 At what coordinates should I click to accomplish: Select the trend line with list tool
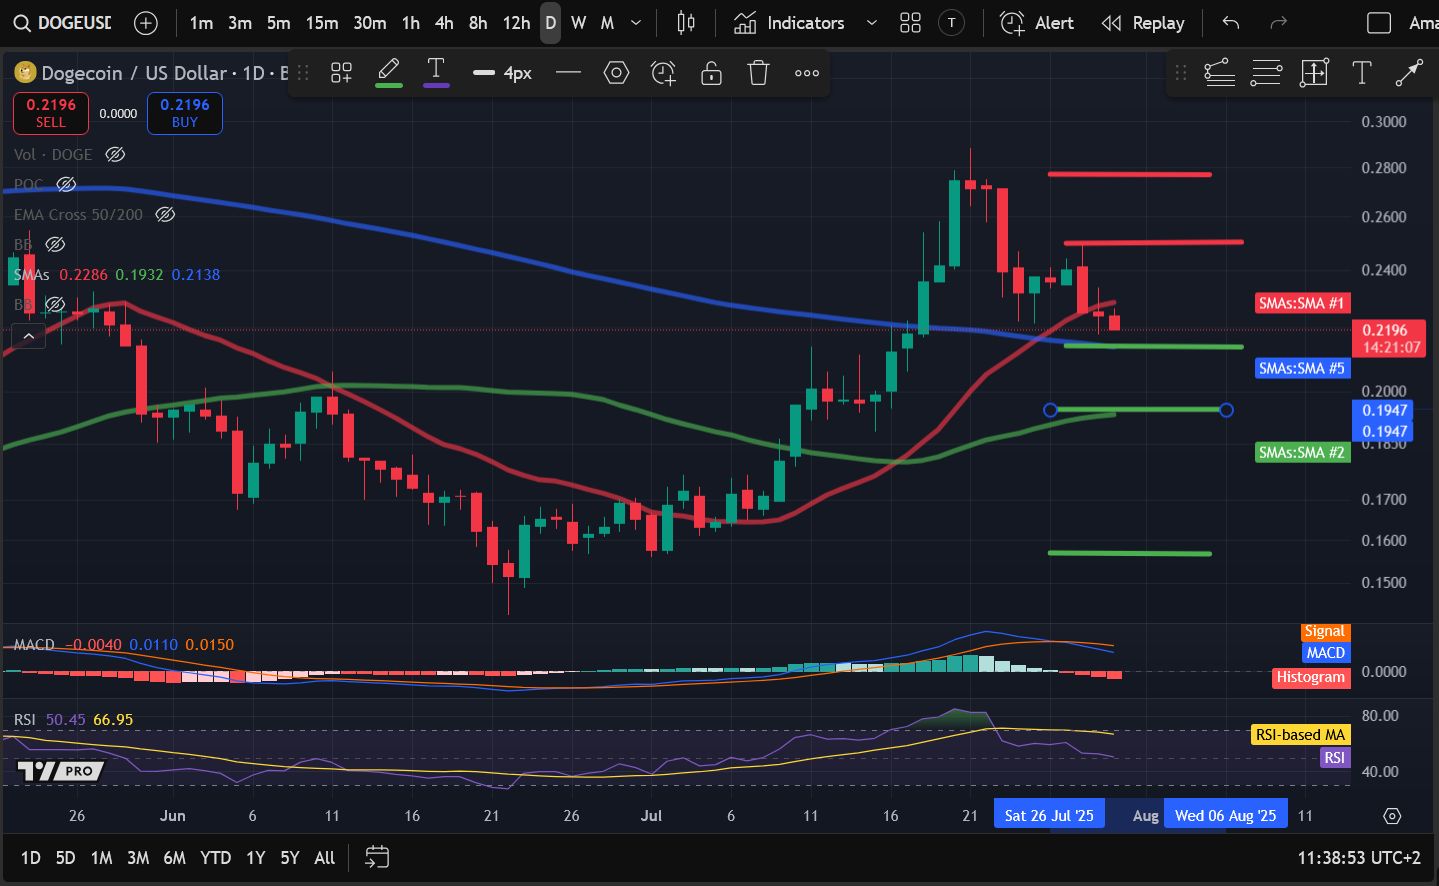click(1219, 73)
